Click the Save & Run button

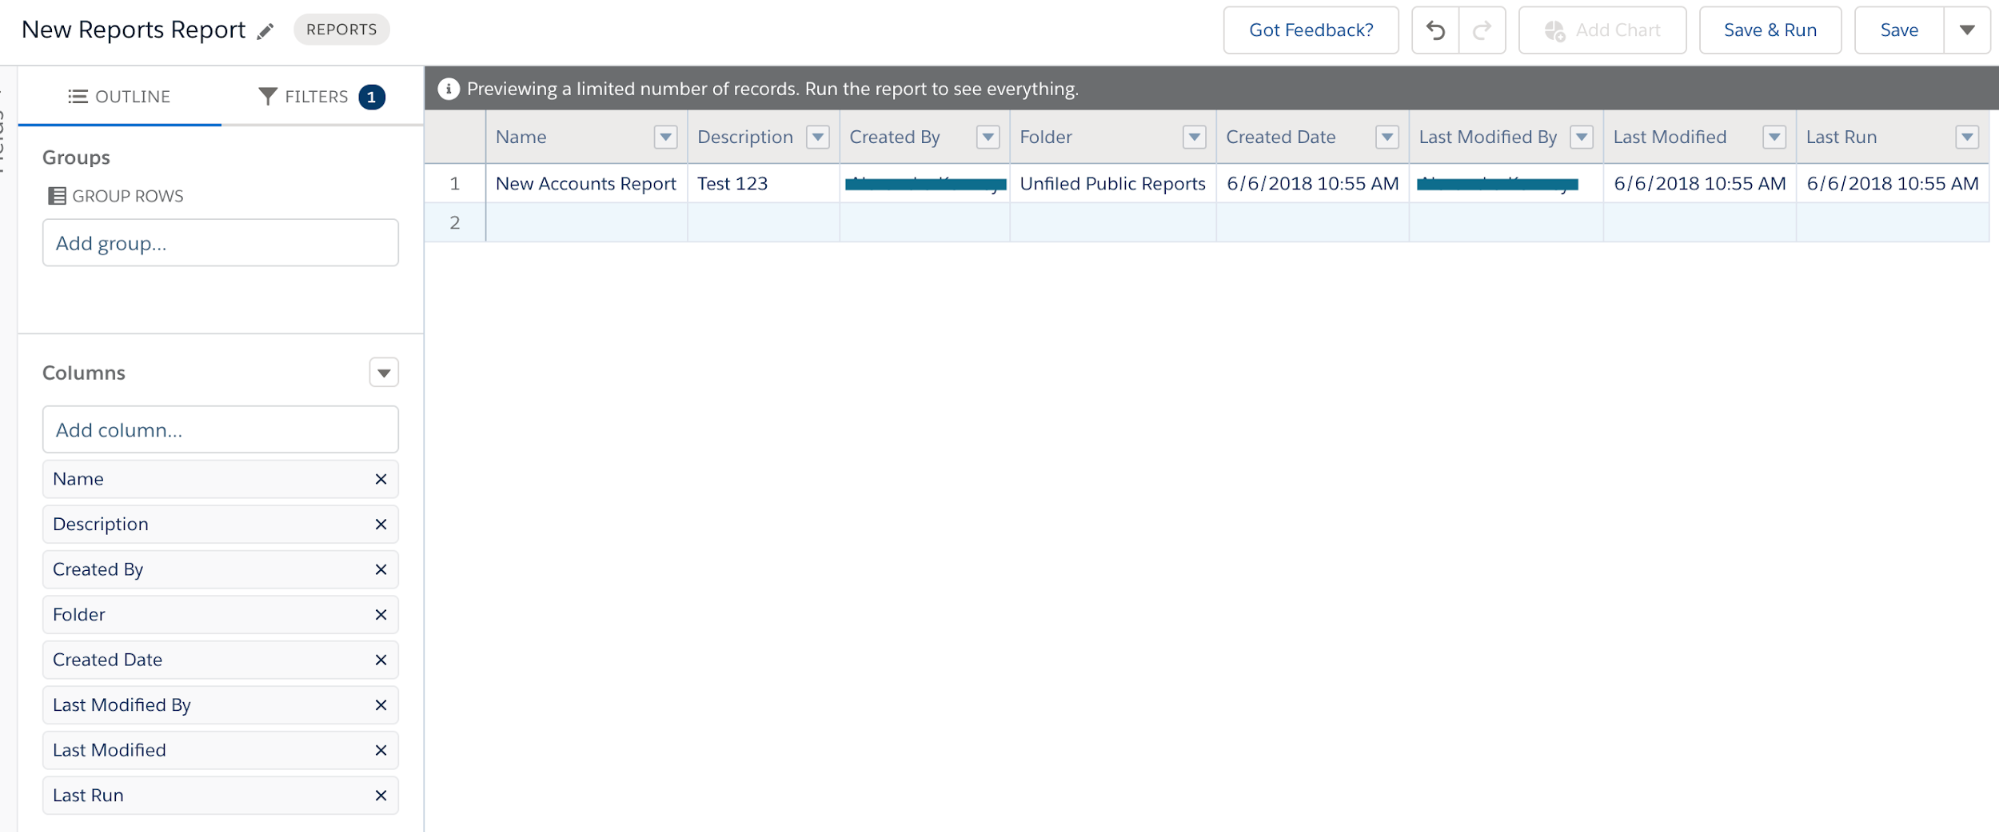click(1770, 30)
